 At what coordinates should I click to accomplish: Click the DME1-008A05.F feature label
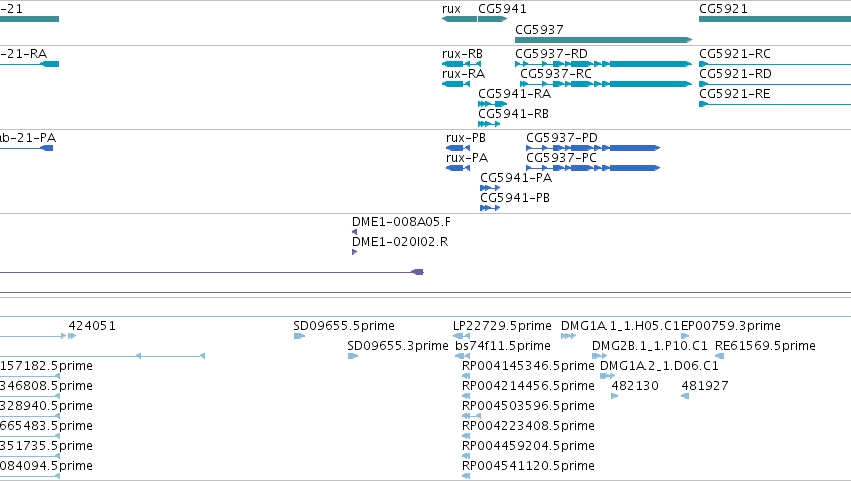401,222
